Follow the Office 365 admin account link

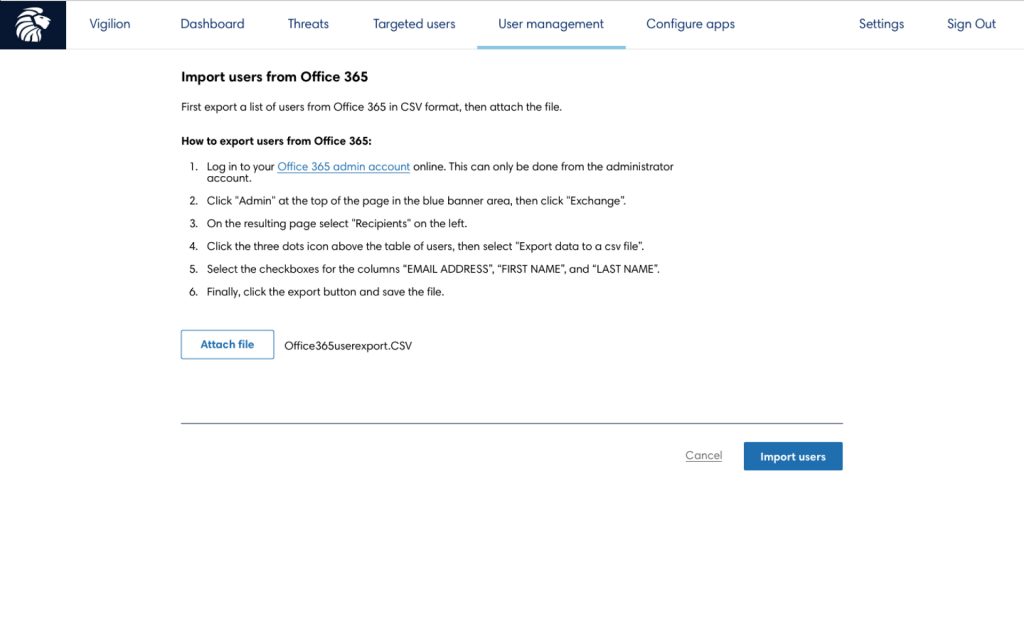click(343, 167)
